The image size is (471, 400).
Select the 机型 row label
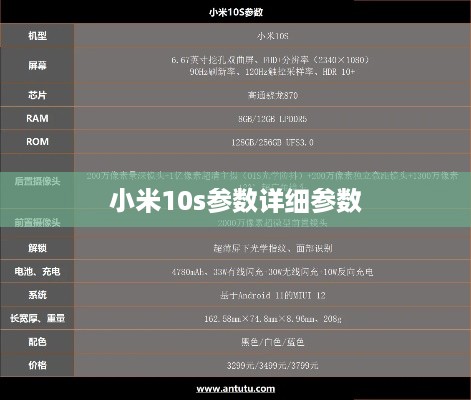coord(37,36)
